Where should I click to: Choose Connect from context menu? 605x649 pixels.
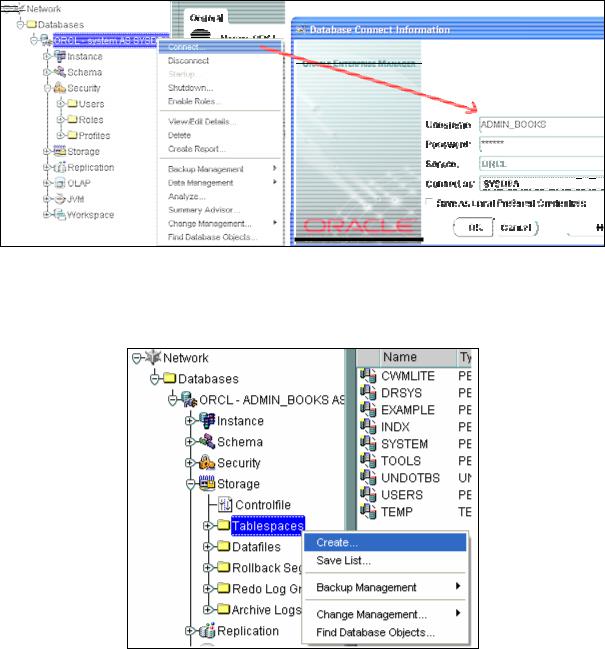[x=221, y=47]
